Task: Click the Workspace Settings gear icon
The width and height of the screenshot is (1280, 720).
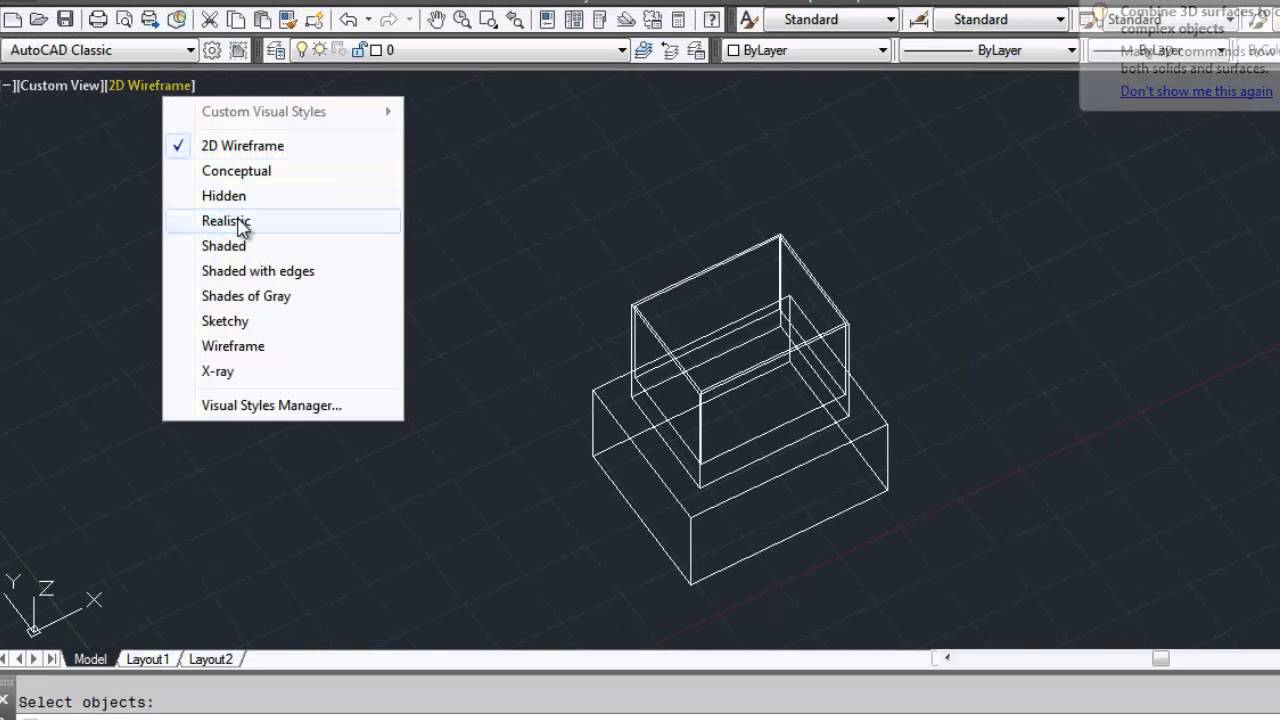Action: pos(212,50)
